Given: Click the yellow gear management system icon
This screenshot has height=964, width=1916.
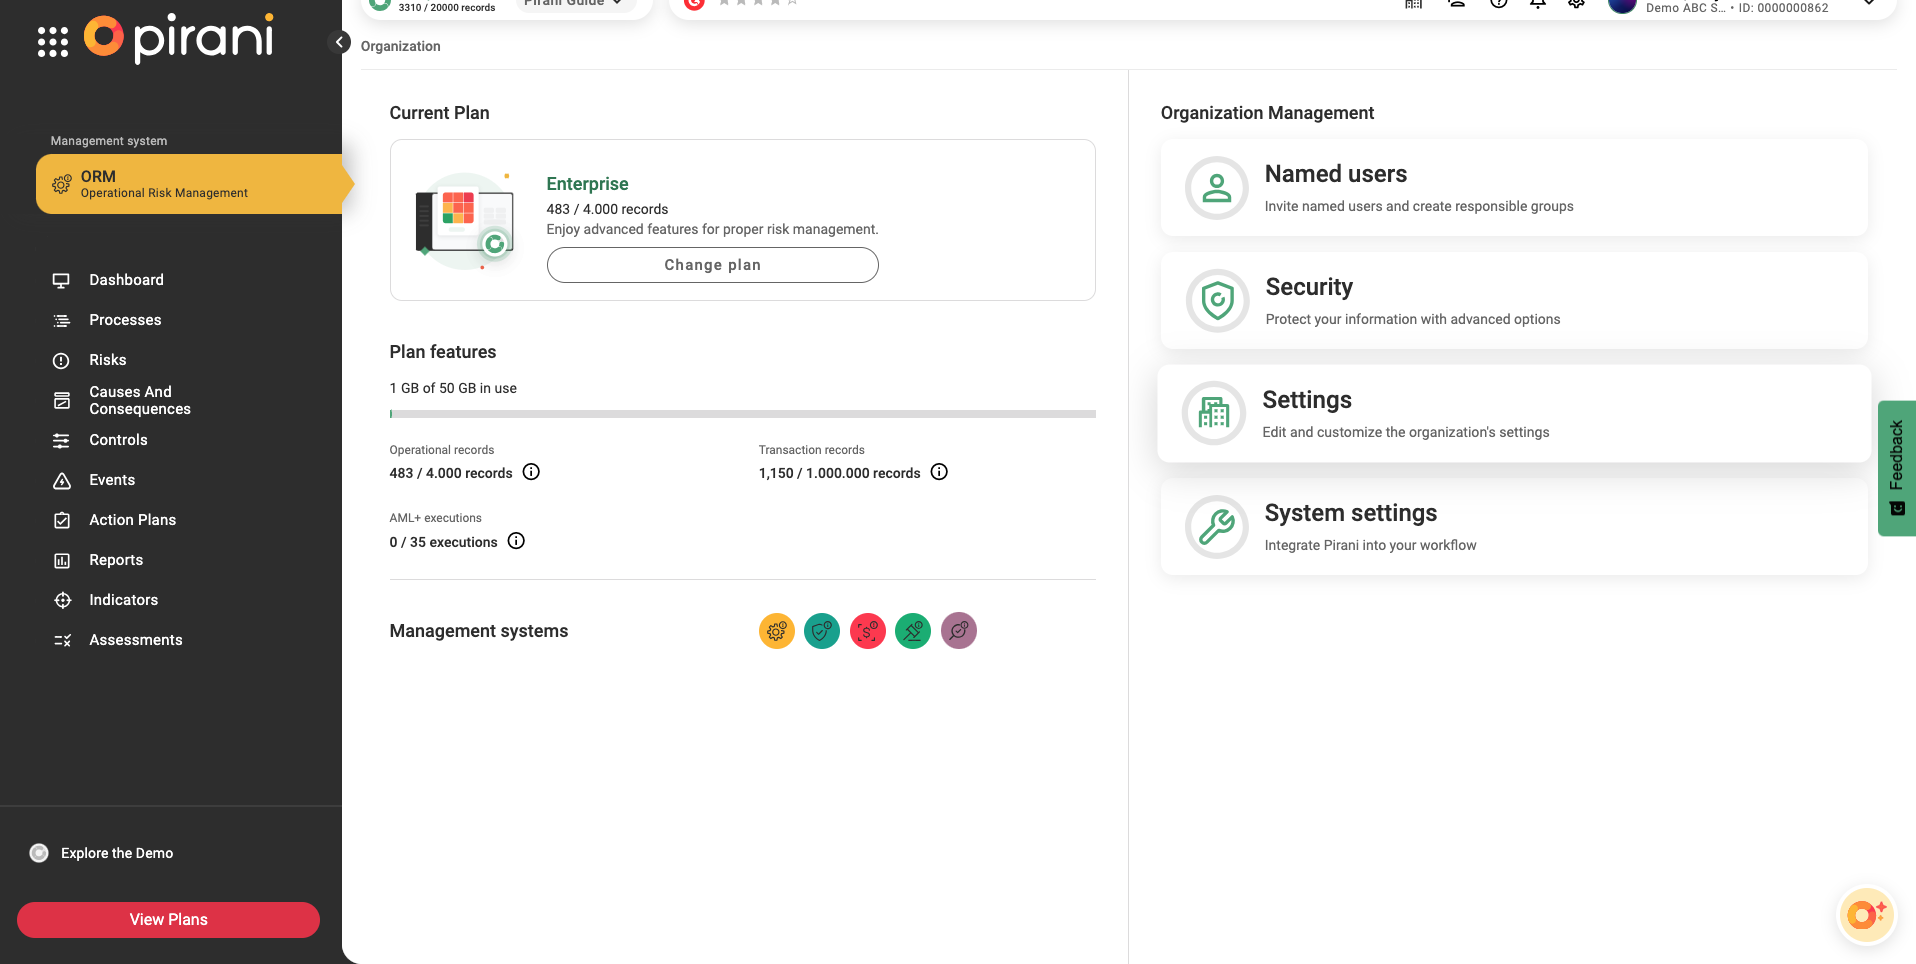Looking at the screenshot, I should pos(776,631).
